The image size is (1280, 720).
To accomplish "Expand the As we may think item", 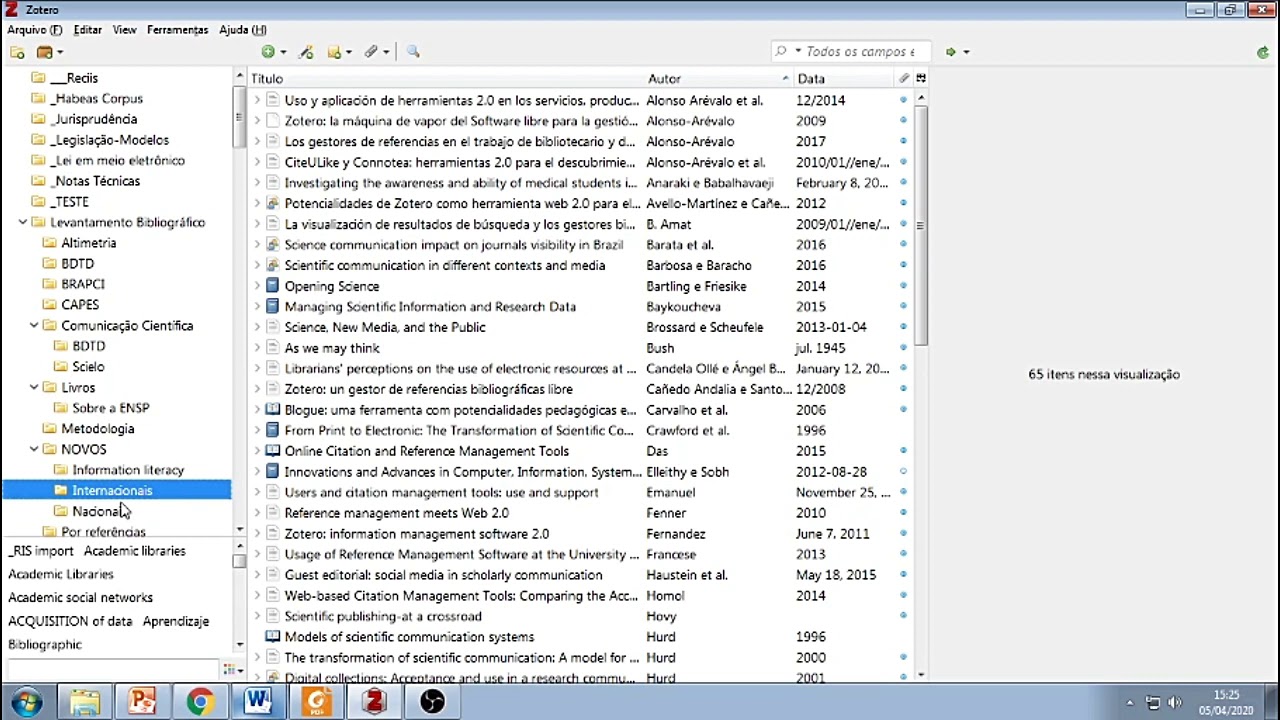I will [x=257, y=348].
